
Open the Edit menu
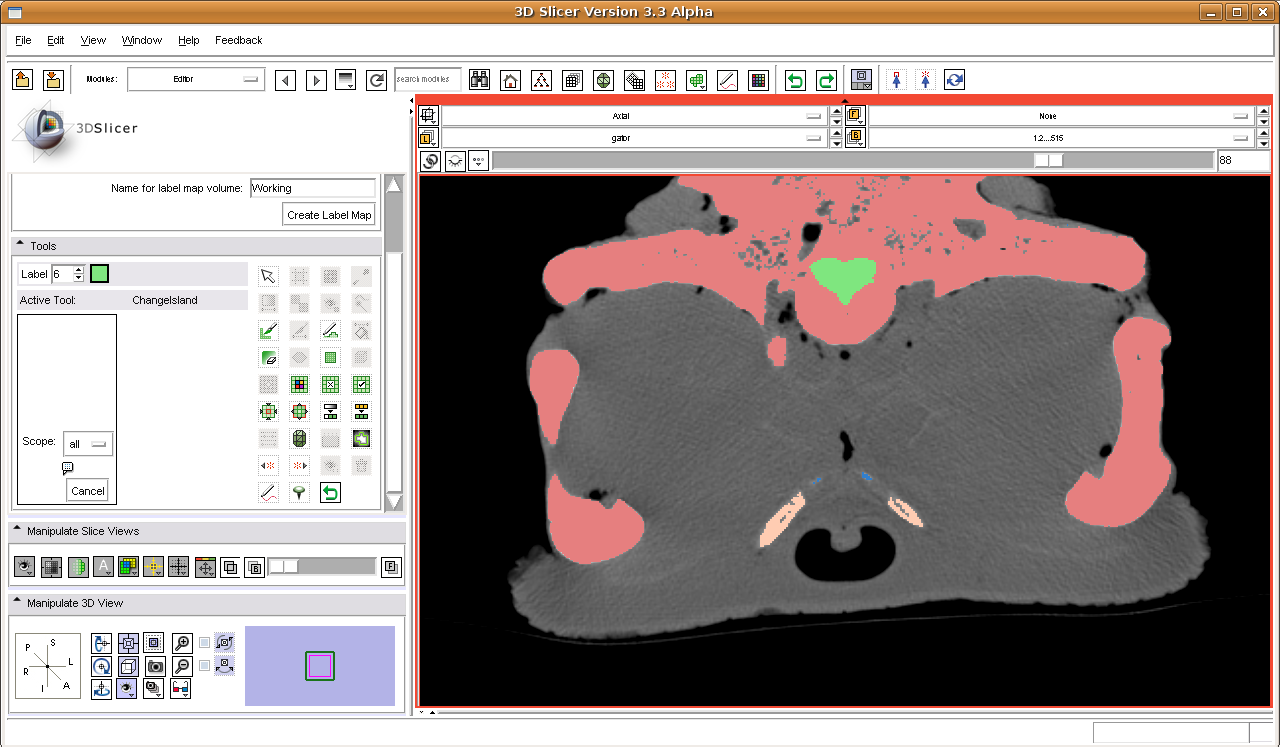(x=56, y=40)
